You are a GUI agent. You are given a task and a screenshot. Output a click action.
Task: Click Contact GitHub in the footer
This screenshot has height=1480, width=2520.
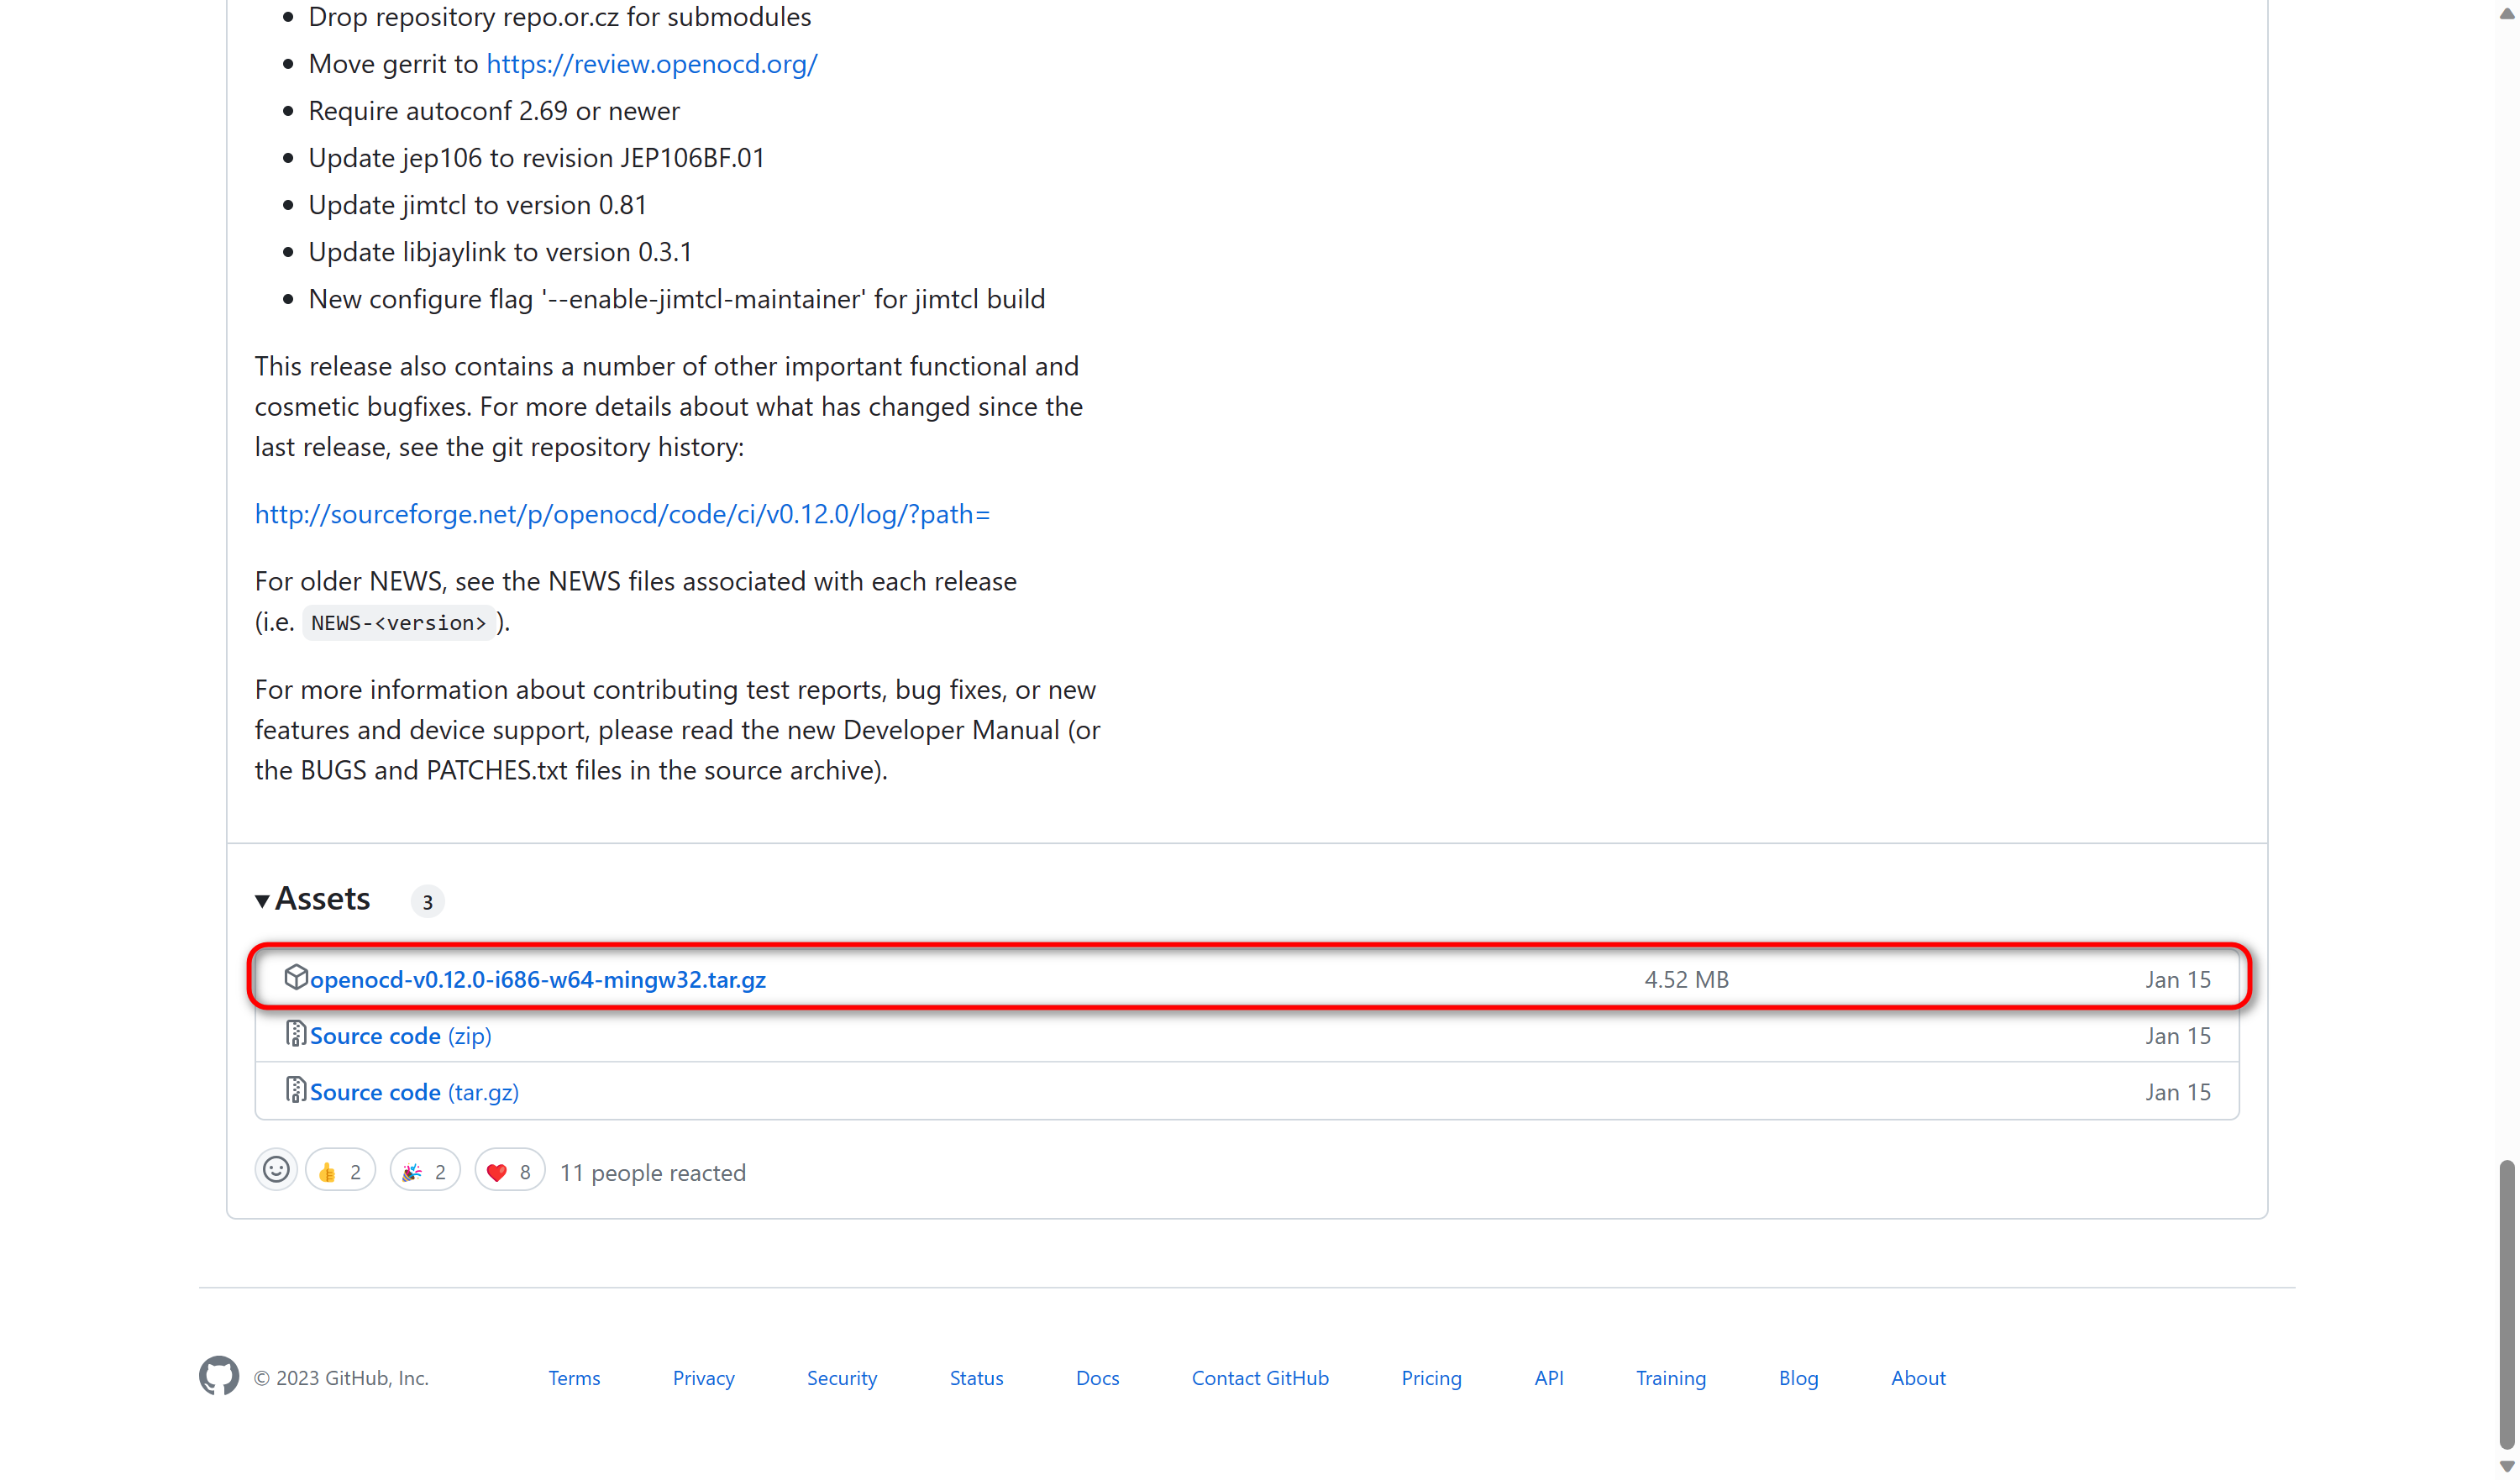[1260, 1378]
